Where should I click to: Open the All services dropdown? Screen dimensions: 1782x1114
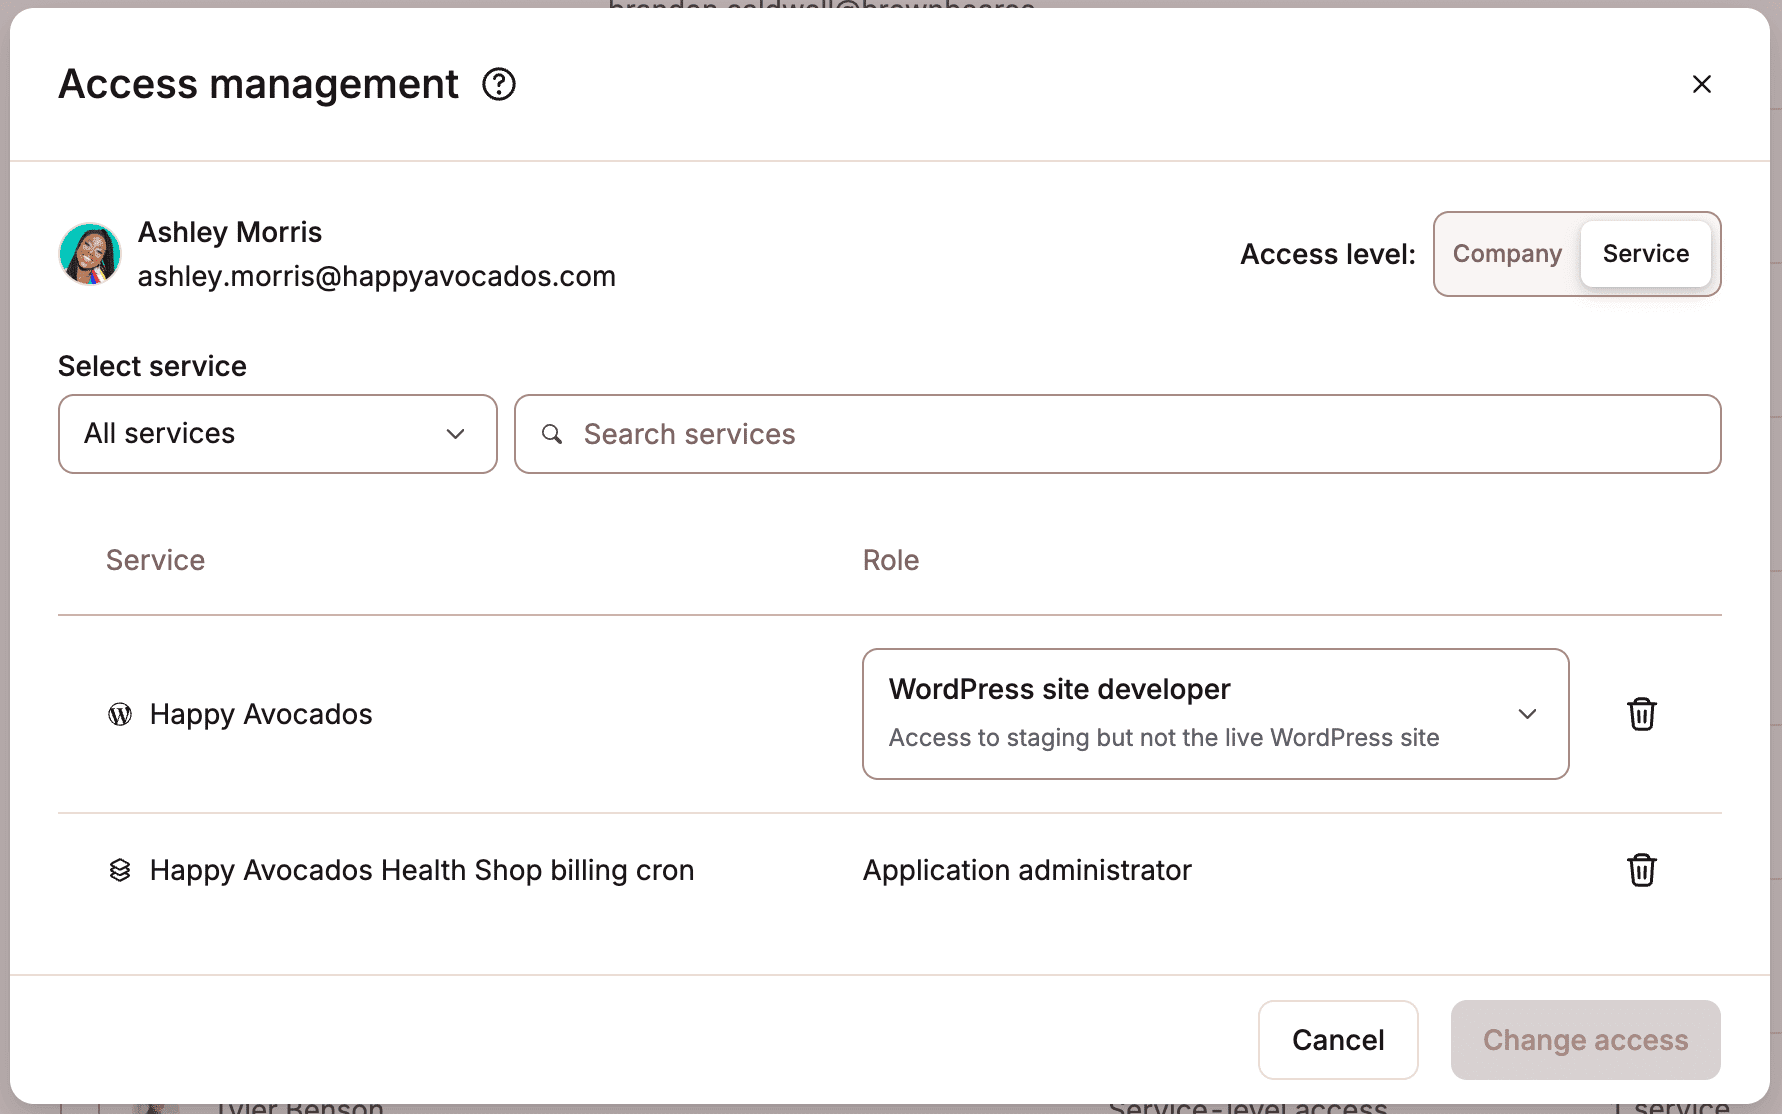click(x=277, y=434)
